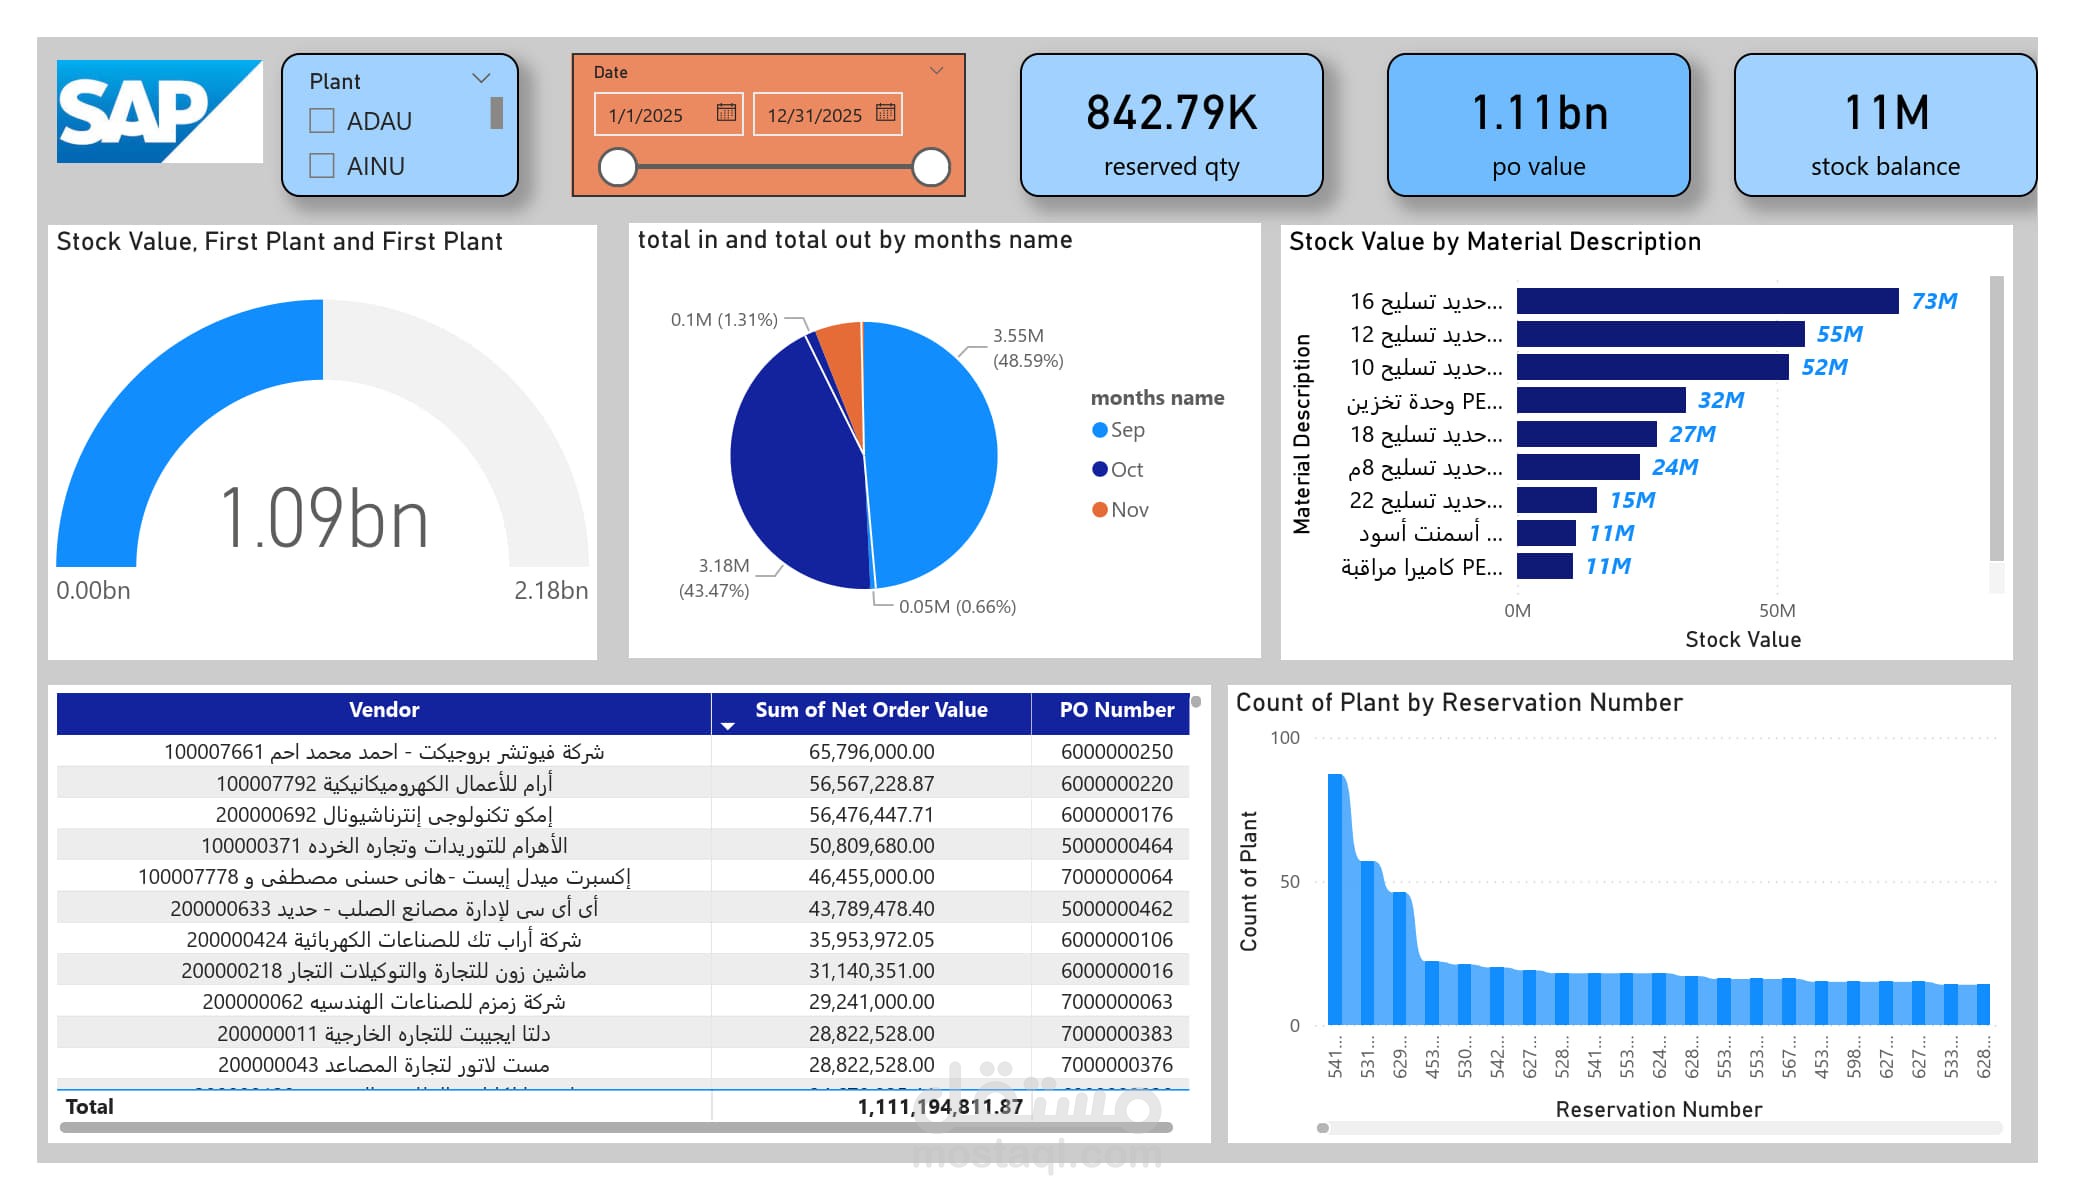
Task: Expand the Plant slicer dropdown chevron
Action: point(481,79)
